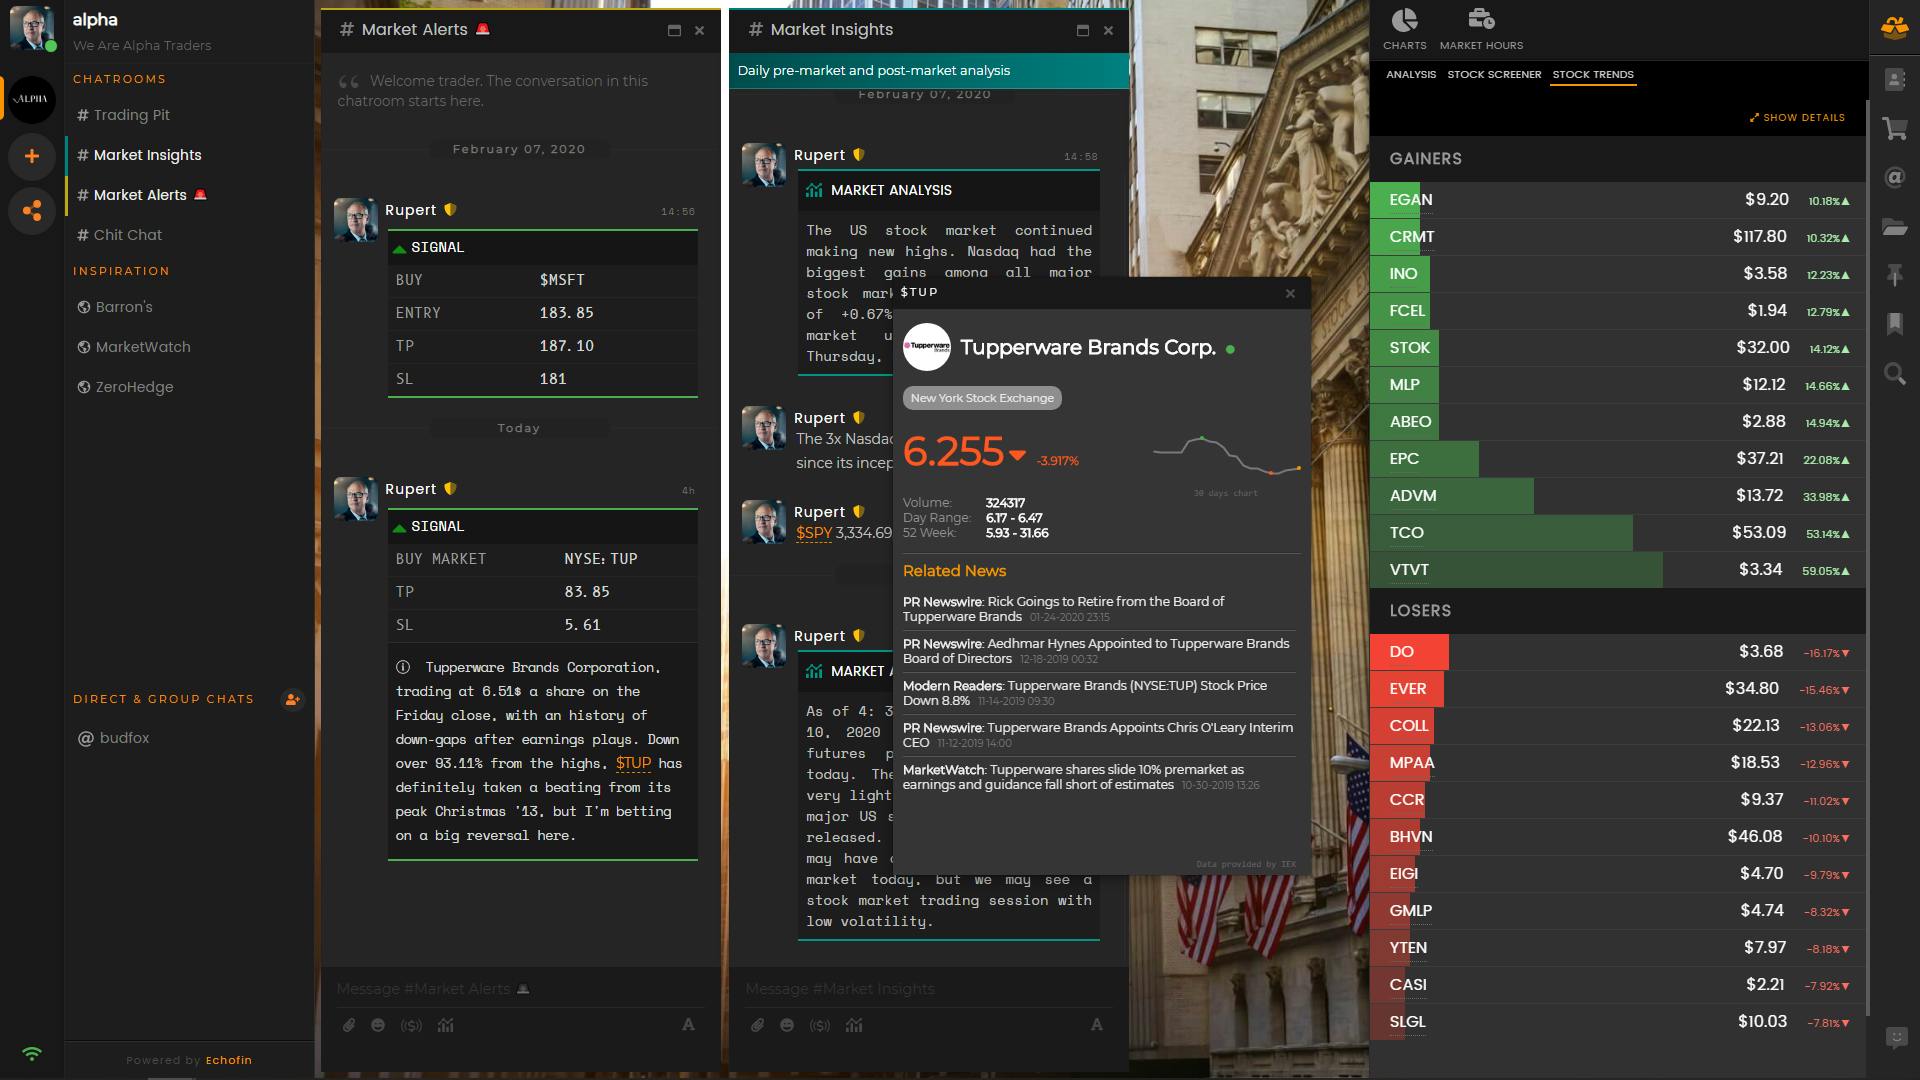
Task: Insert chart analysis in Market Alerts message bar
Action: [x=445, y=1025]
